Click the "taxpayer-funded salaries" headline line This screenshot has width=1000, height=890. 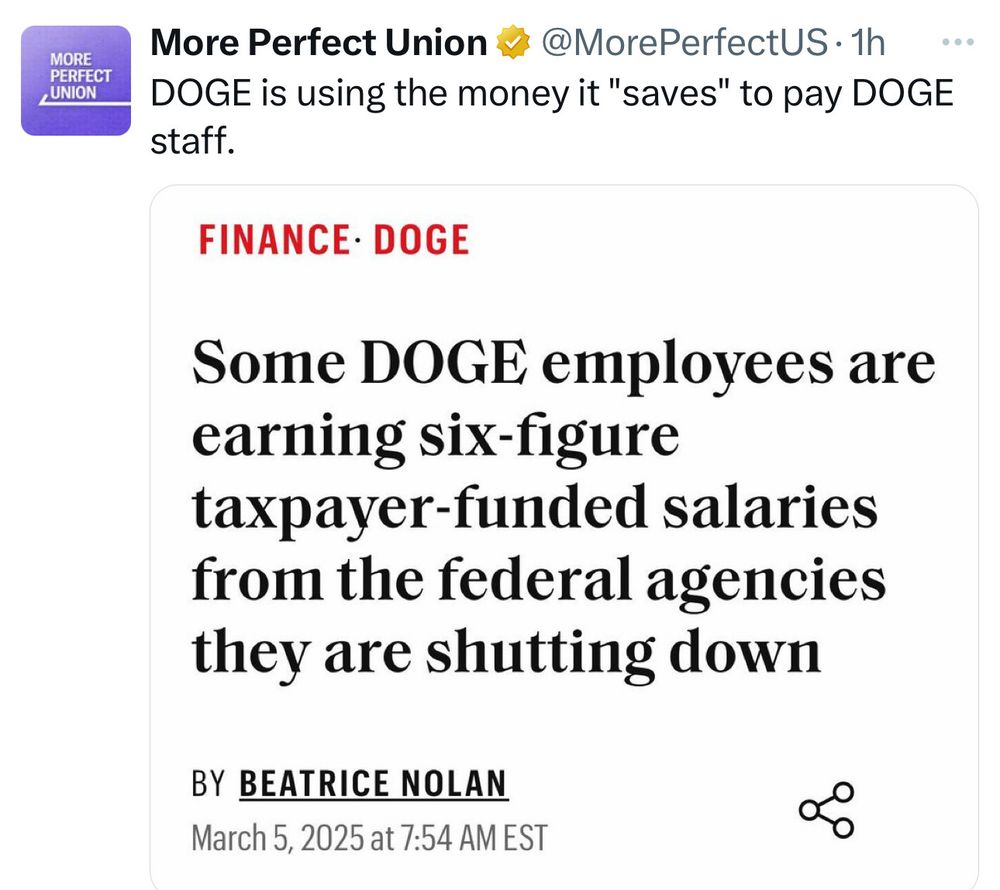pos(534,508)
